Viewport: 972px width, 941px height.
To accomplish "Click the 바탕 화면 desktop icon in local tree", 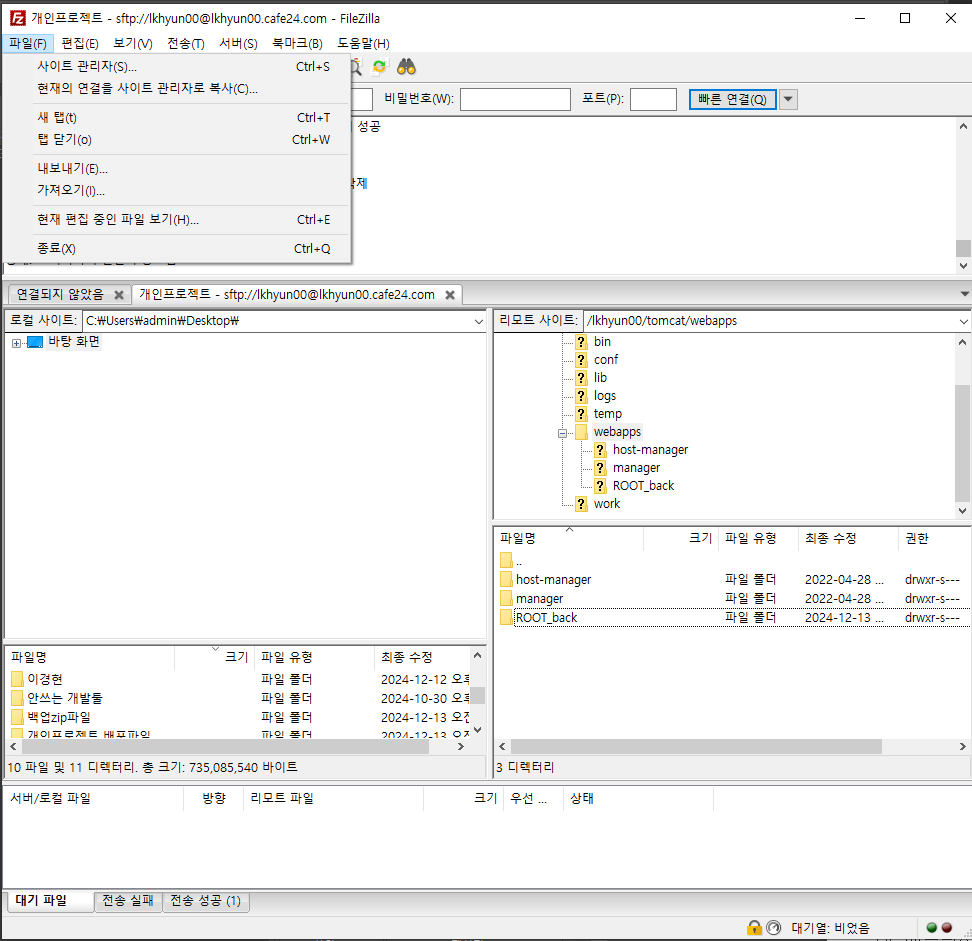I will click(35, 342).
